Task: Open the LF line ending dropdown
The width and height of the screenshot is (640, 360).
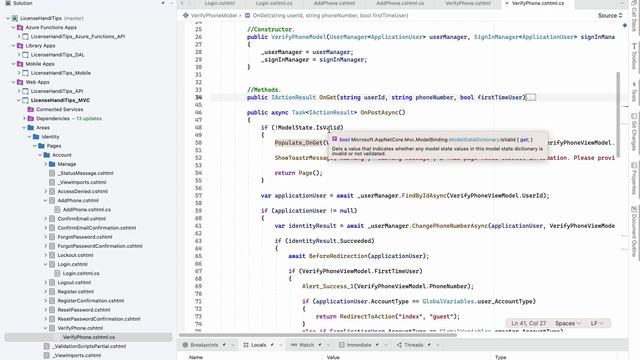Action: point(597,323)
